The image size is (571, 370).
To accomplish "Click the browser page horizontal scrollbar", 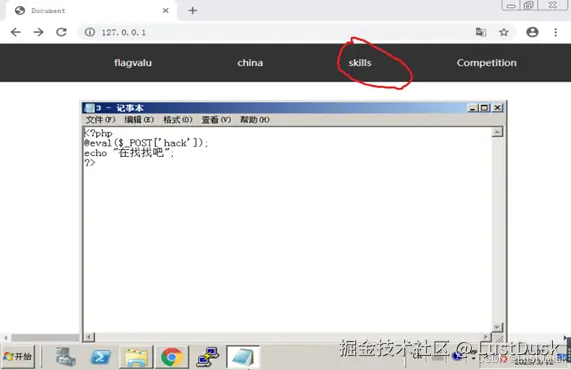I will [45, 338].
